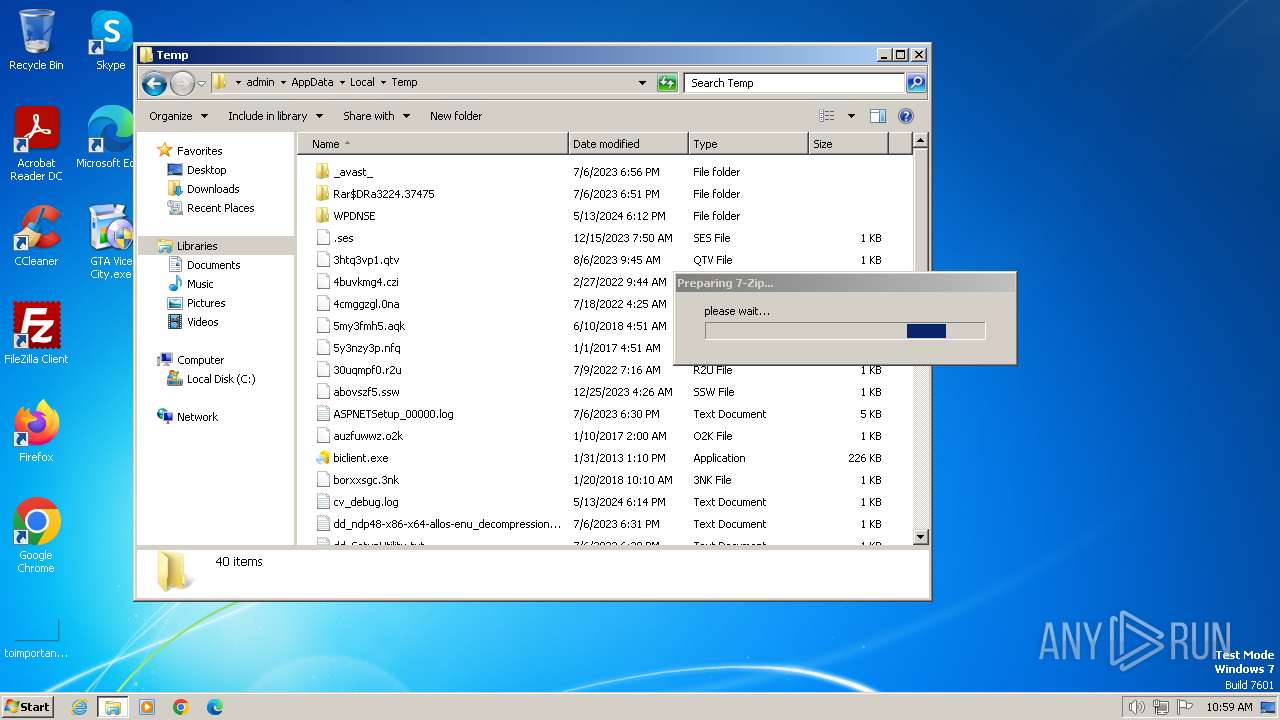
Task: Sort by the Date modified column
Action: [x=628, y=144]
